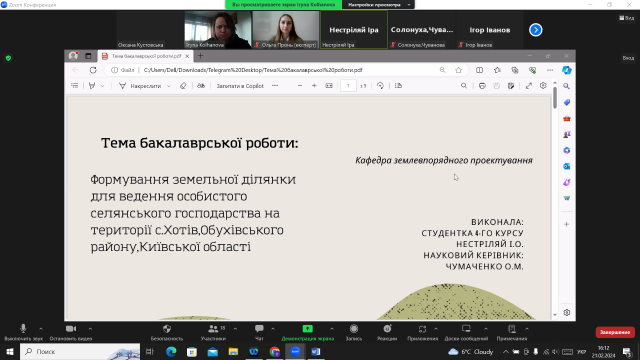Image resolution: width=640 pixels, height=360 pixels.
Task: Open Edge split screen icon
Action: point(479,70)
